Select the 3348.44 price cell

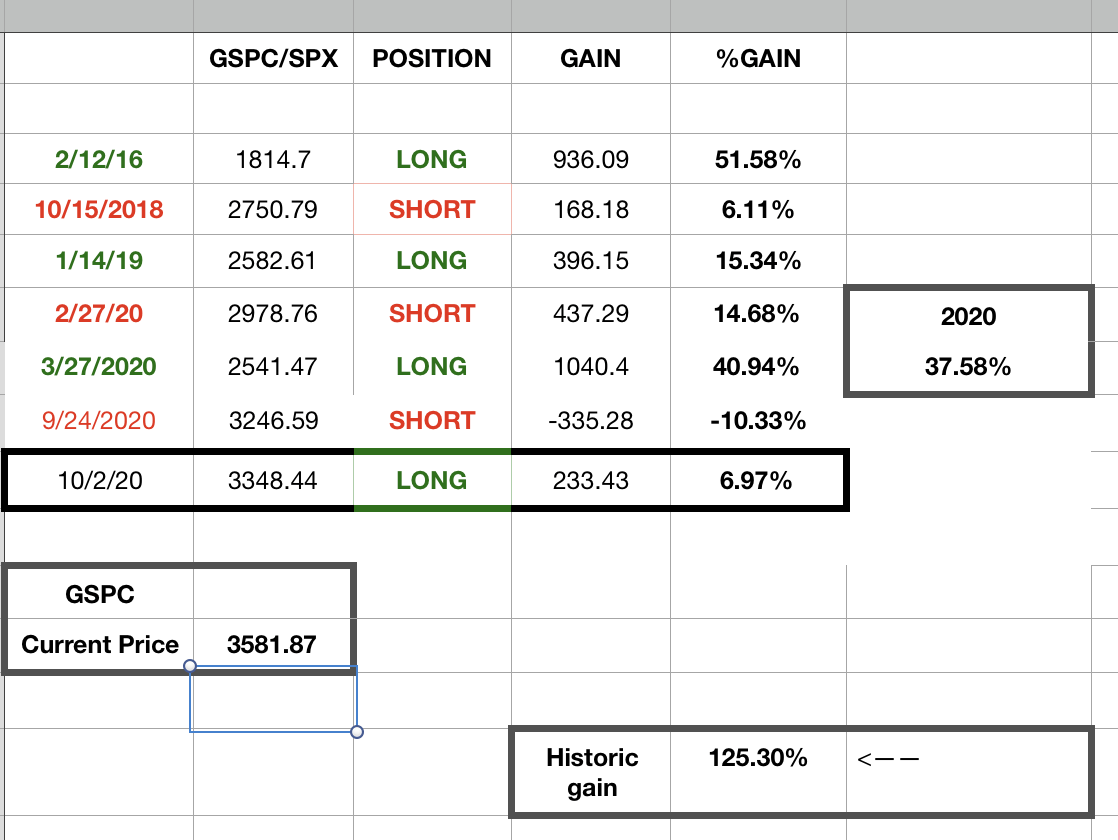pyautogui.click(x=273, y=481)
